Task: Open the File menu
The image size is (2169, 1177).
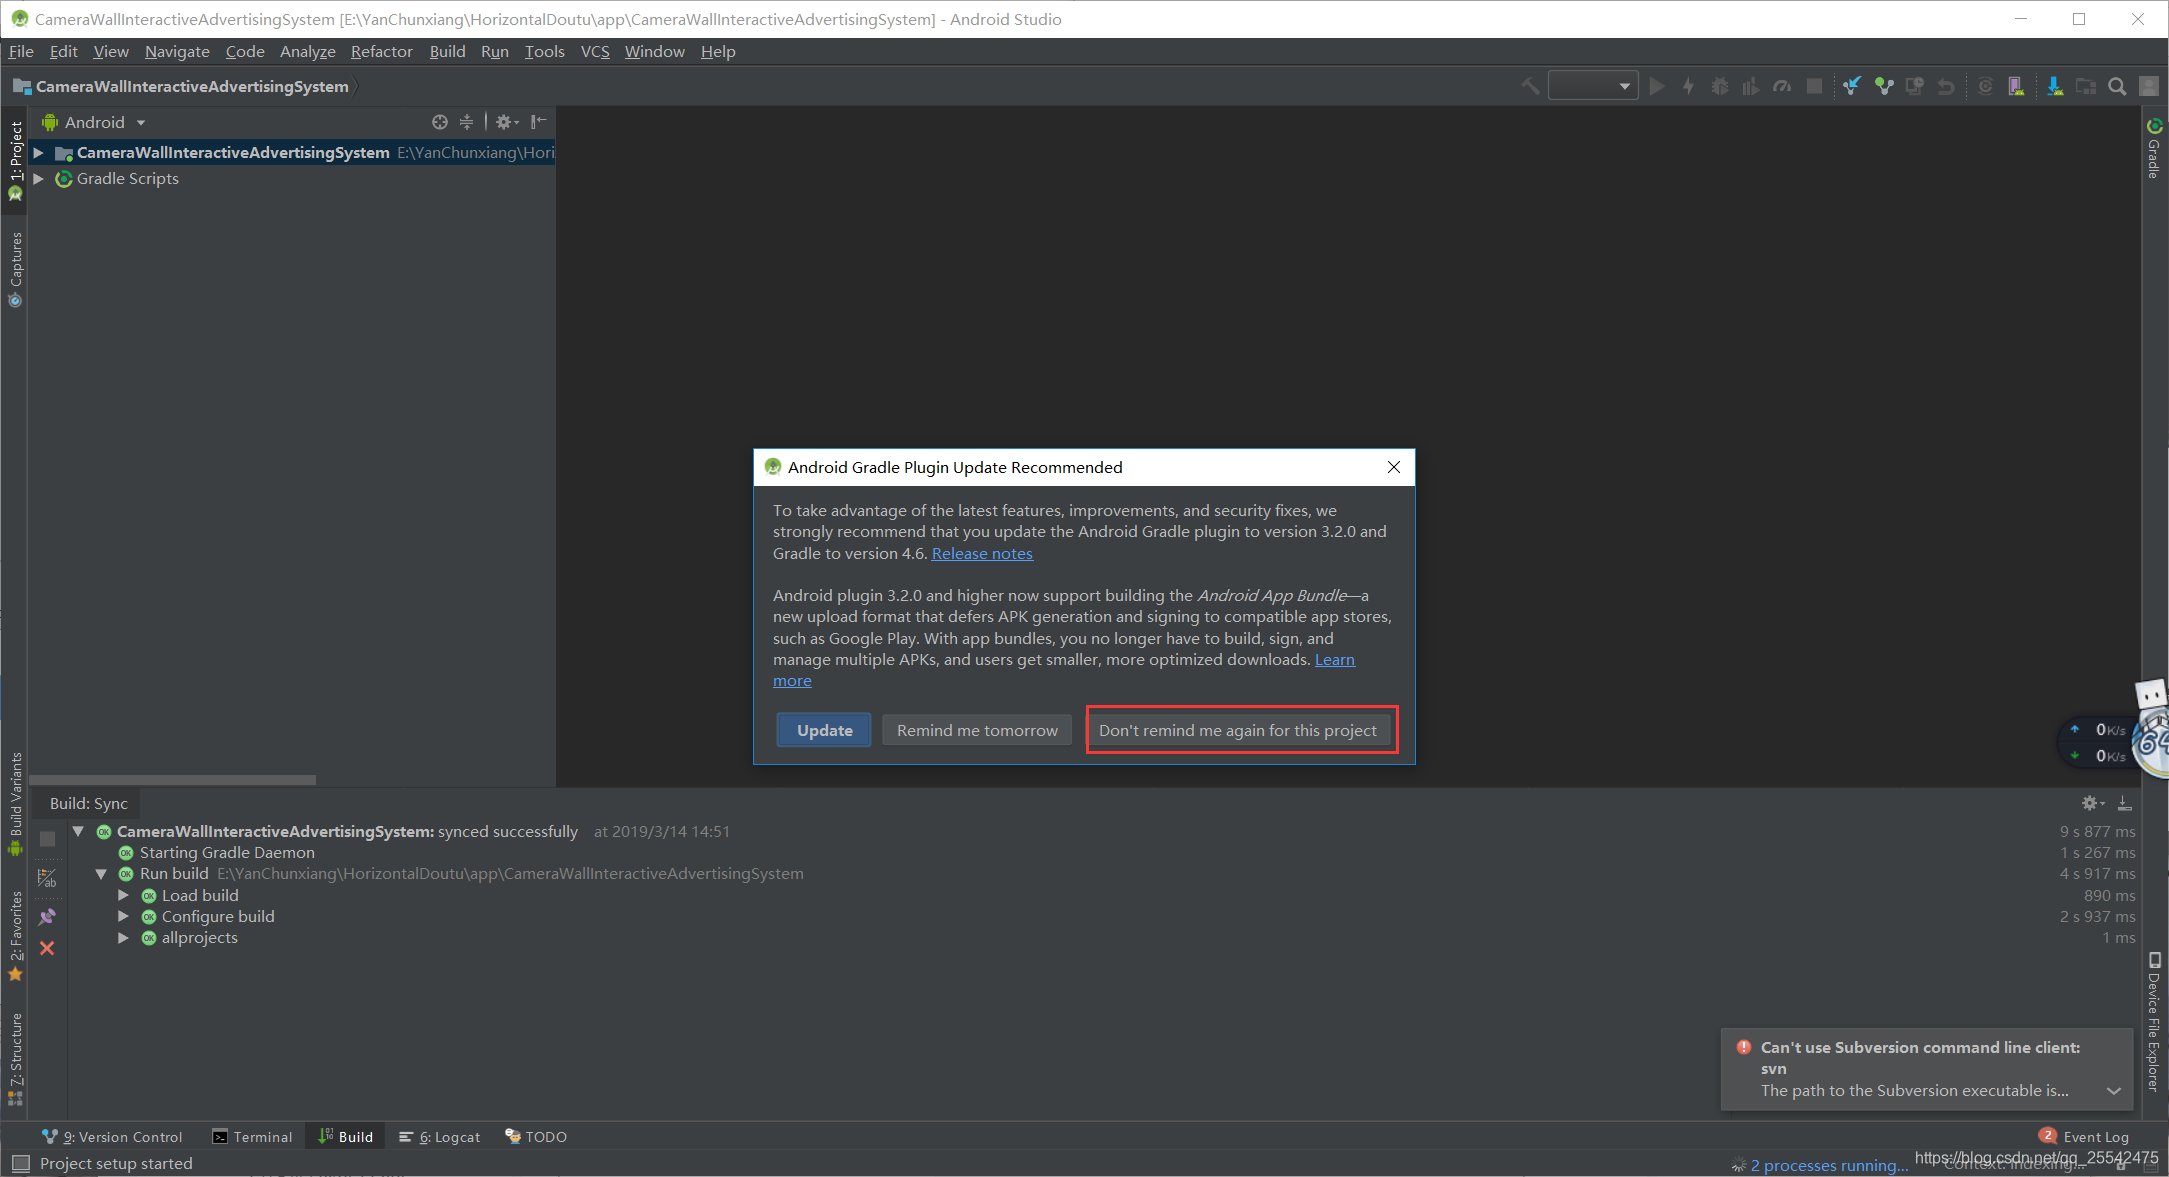Action: point(21,51)
